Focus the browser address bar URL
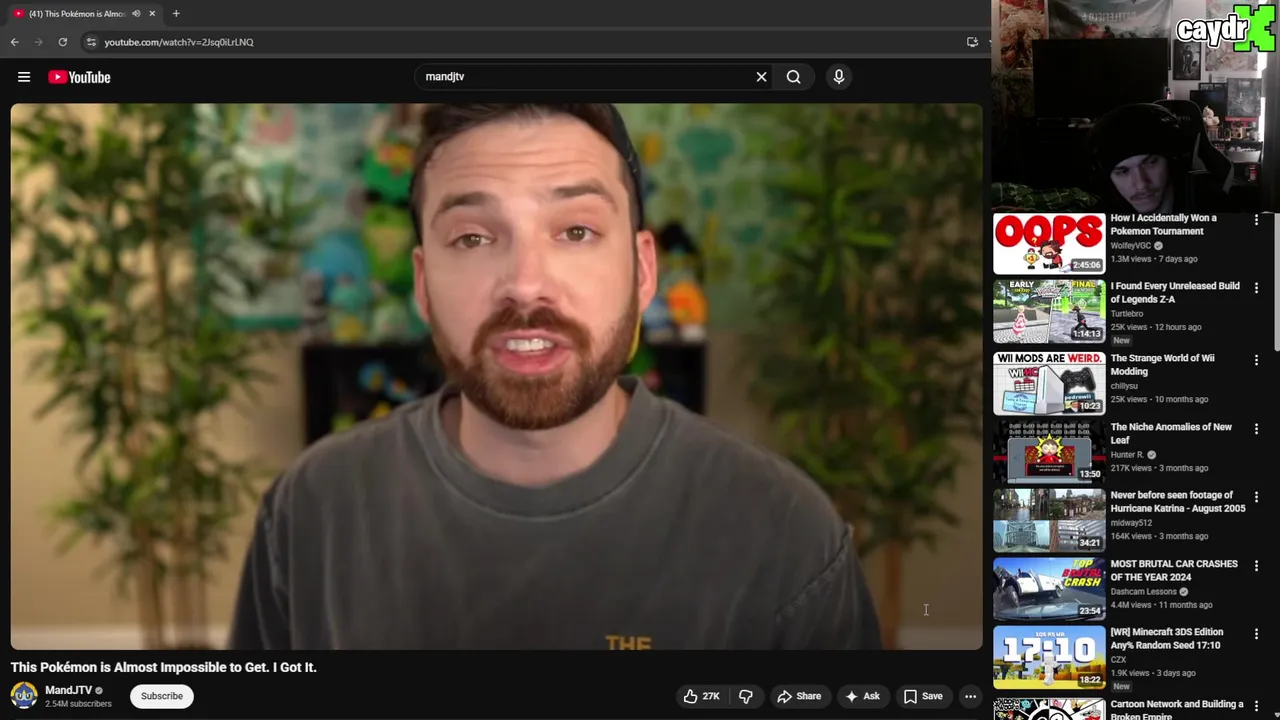Screen dimensions: 1280x720 point(179,42)
